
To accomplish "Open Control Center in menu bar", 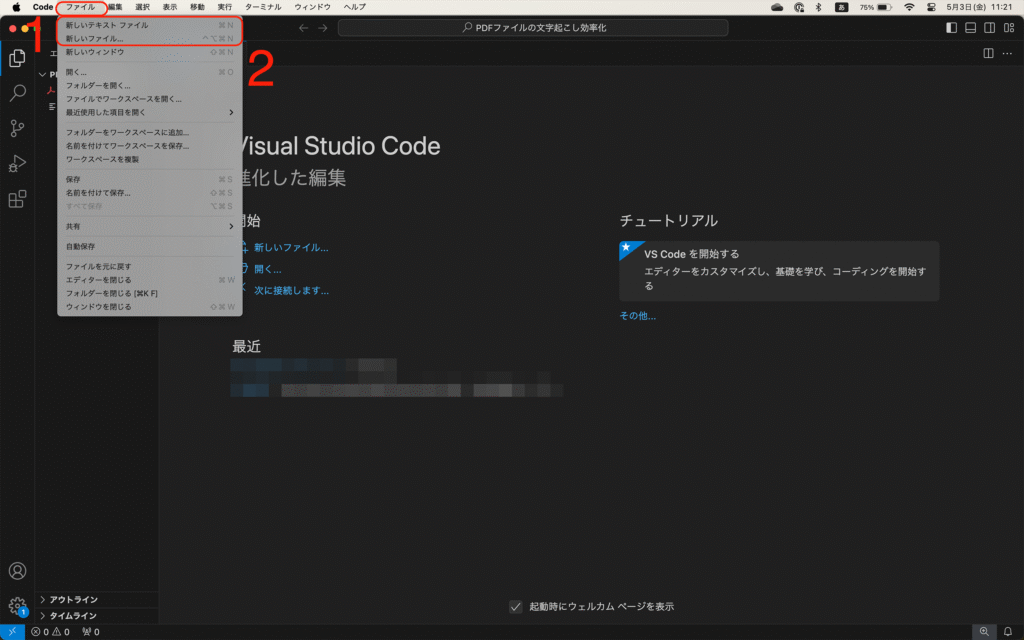I will coord(931,7).
